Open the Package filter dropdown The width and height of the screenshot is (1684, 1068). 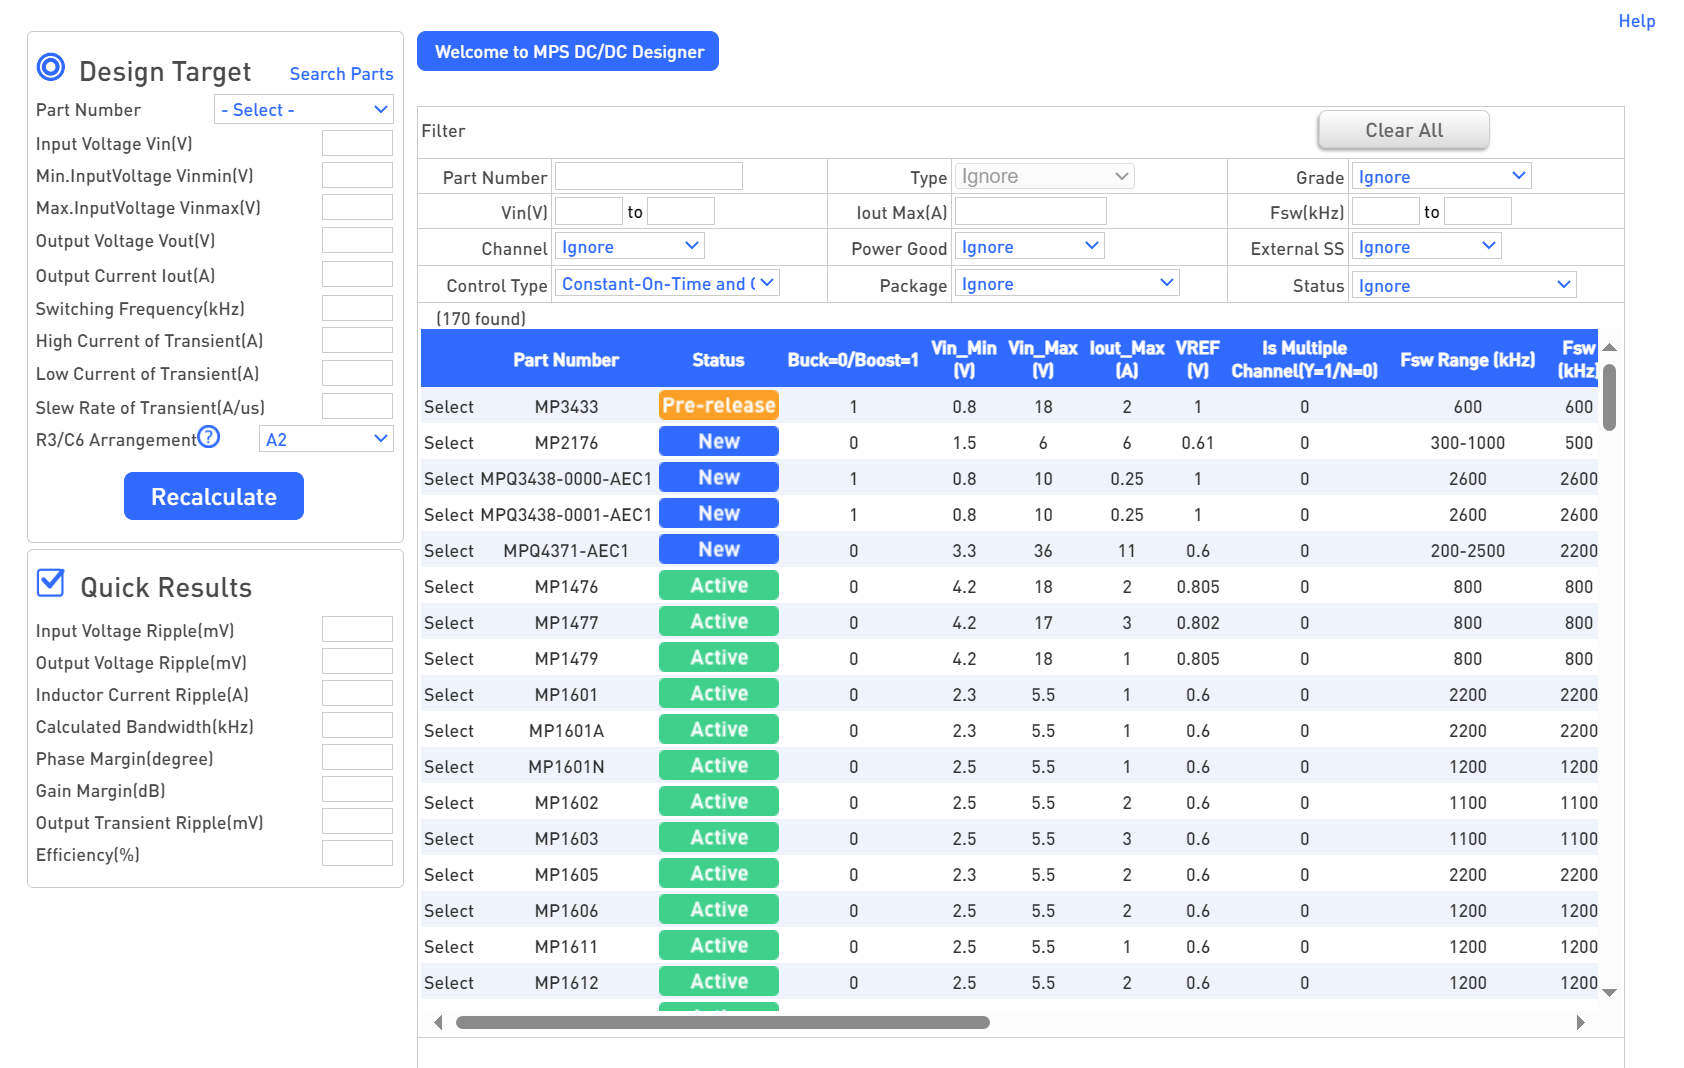point(1067,284)
